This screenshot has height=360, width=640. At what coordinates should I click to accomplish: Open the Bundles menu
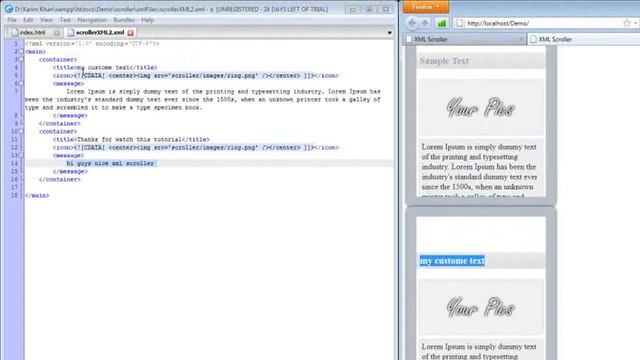pos(124,20)
